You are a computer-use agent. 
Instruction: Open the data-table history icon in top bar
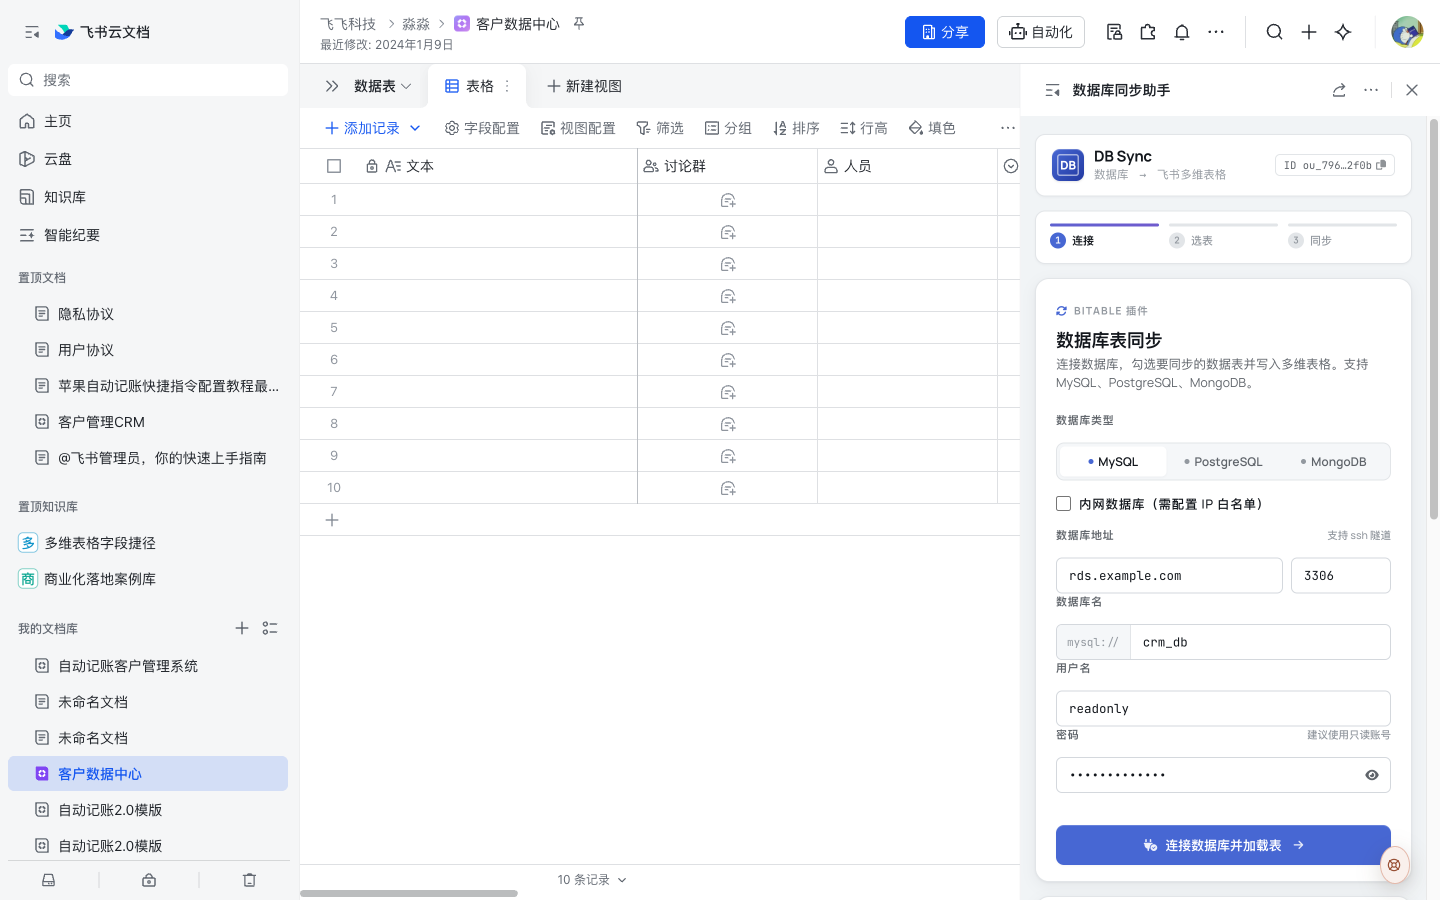[x=1114, y=32]
